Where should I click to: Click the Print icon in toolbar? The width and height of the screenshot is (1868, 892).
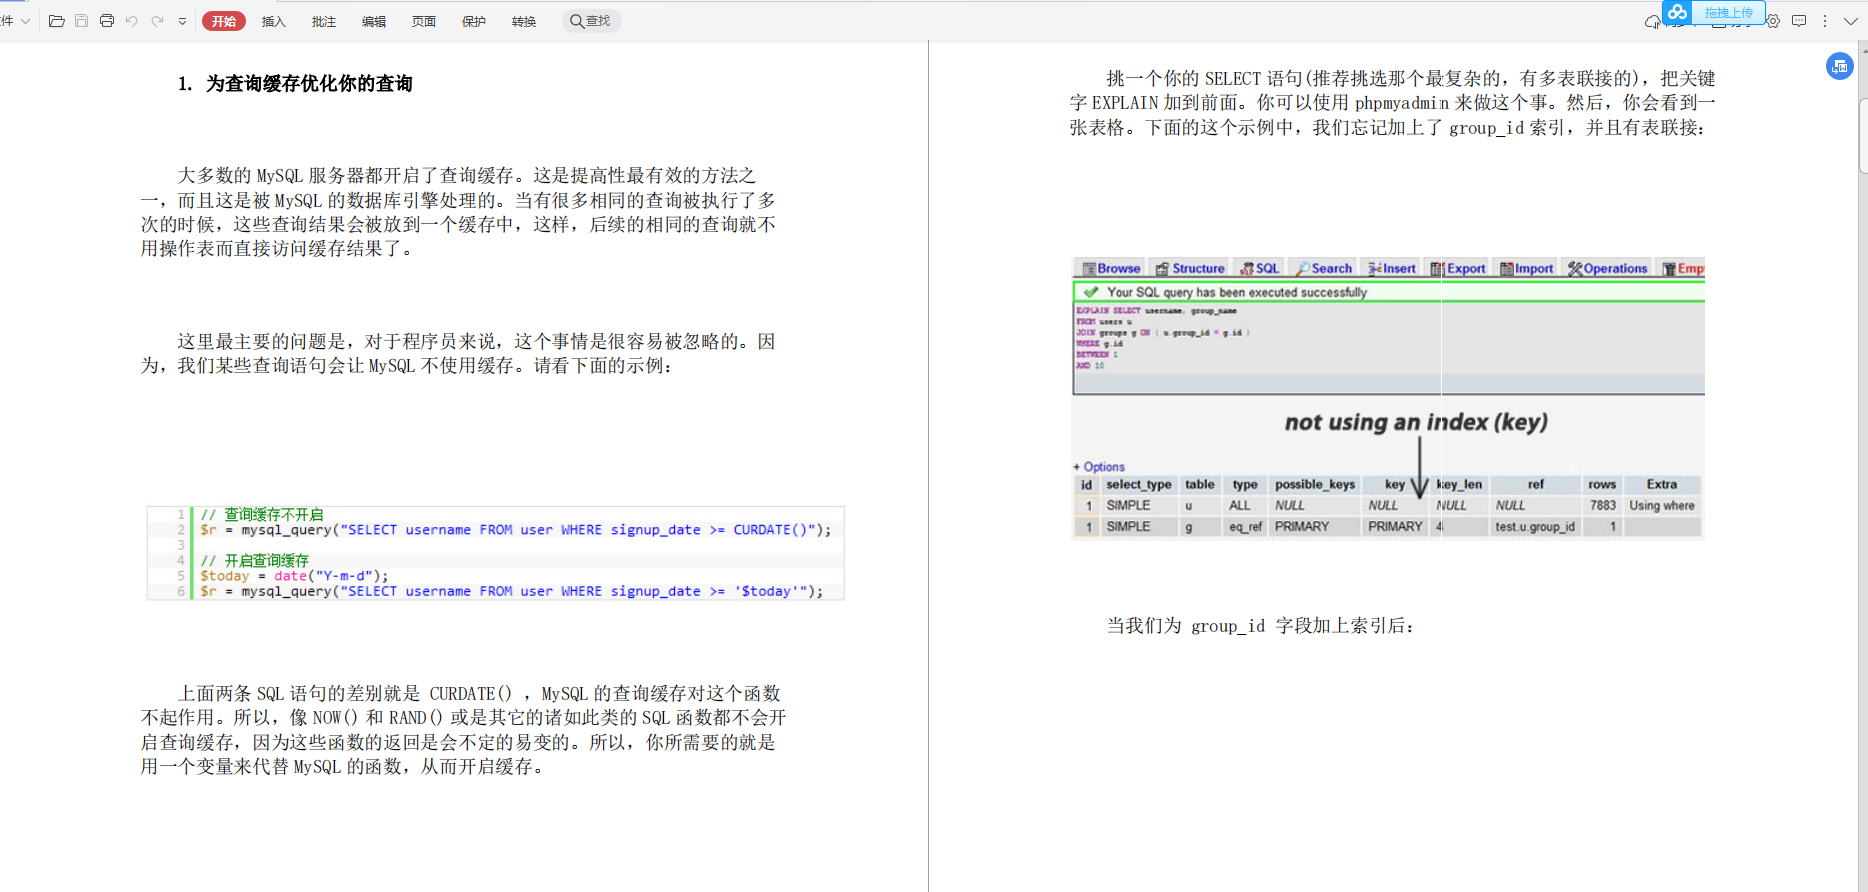point(107,21)
